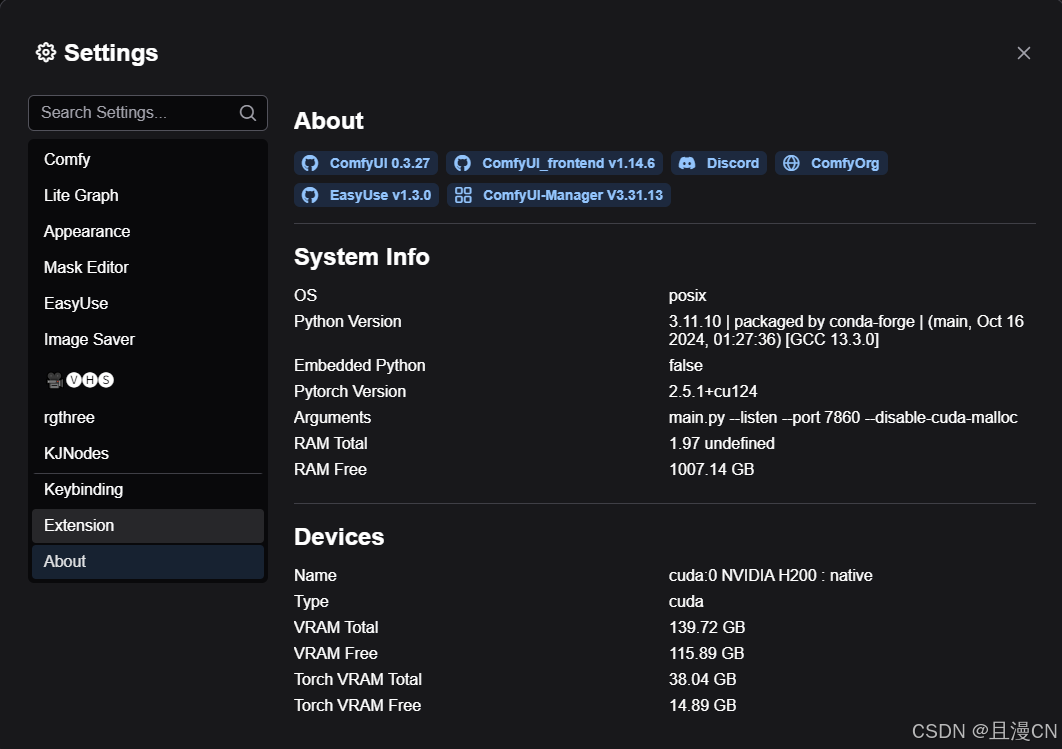The image size is (1062, 749).
Task: Open the EasyUse v1.3.0 badge
Action: pyautogui.click(x=366, y=195)
